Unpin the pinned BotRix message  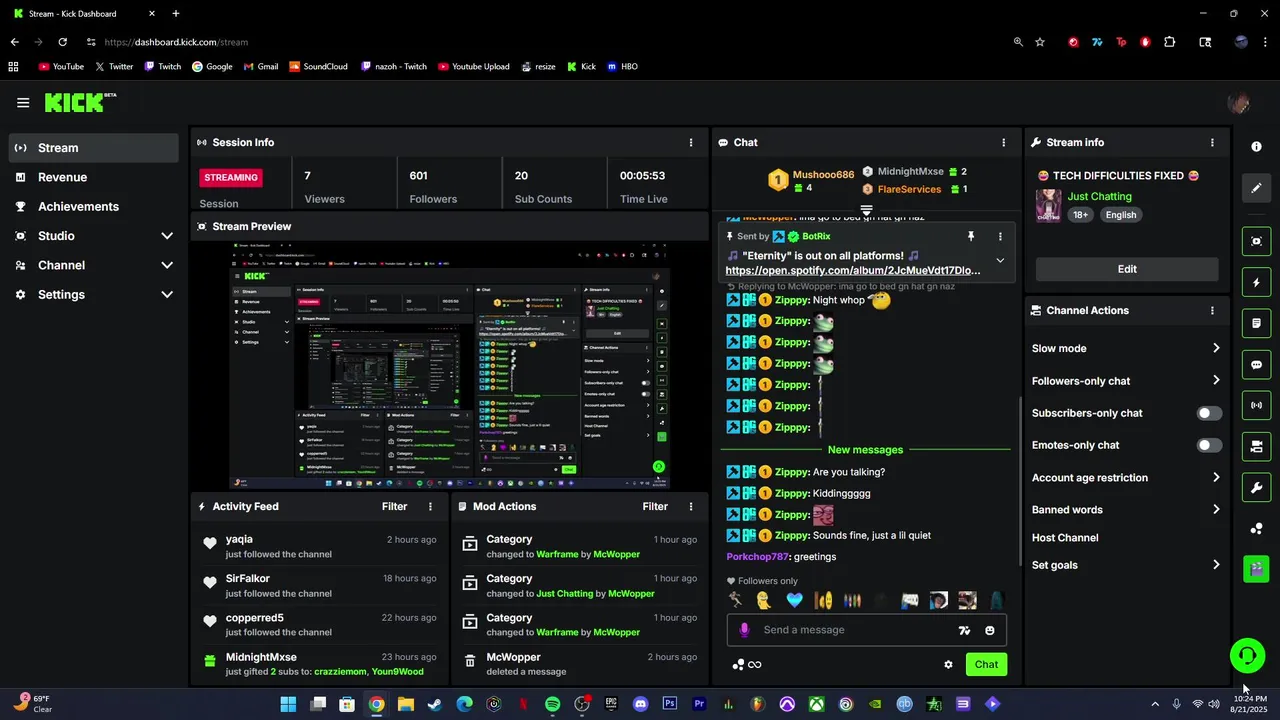coord(970,236)
